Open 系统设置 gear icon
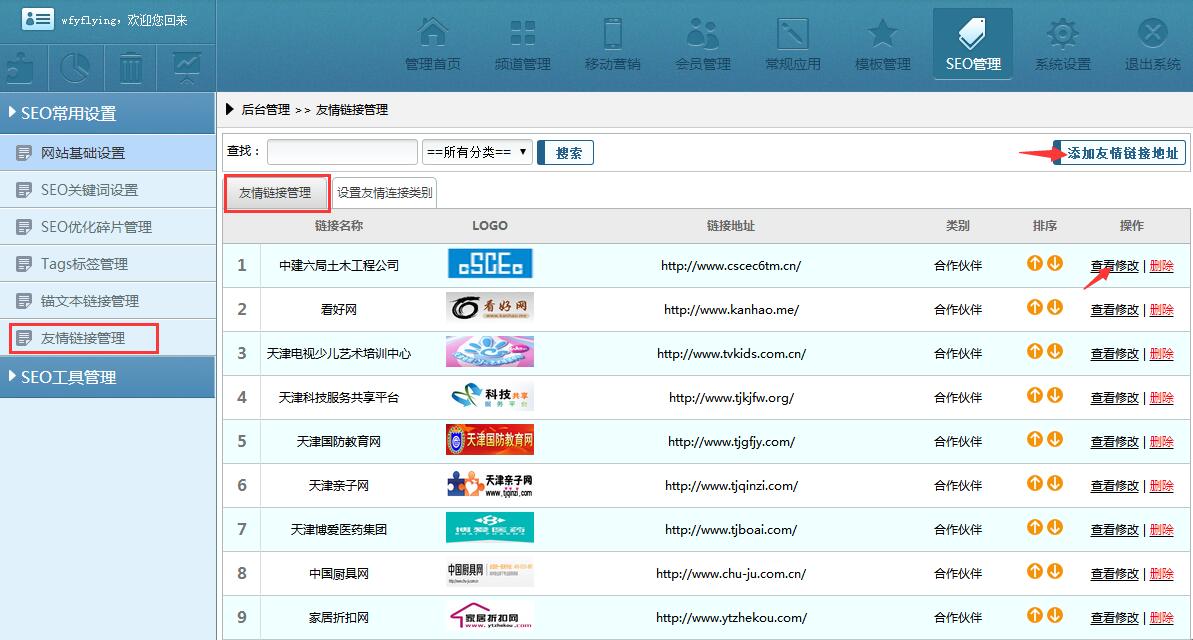 point(1062,36)
